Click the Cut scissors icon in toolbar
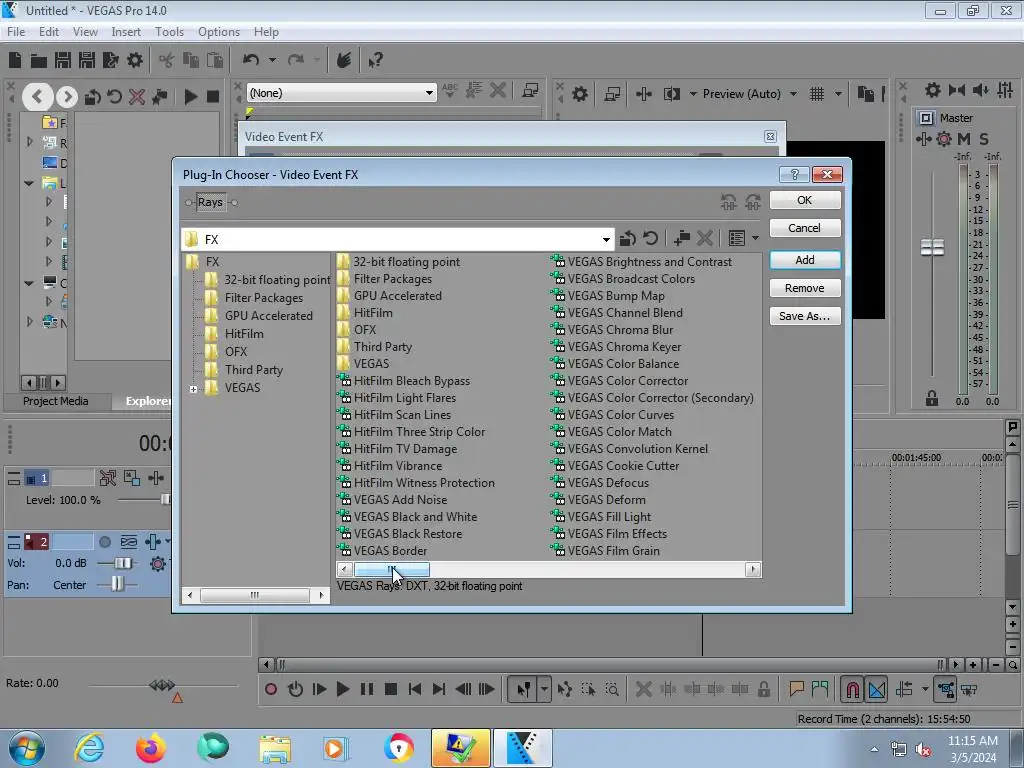1024x768 pixels. click(x=167, y=61)
